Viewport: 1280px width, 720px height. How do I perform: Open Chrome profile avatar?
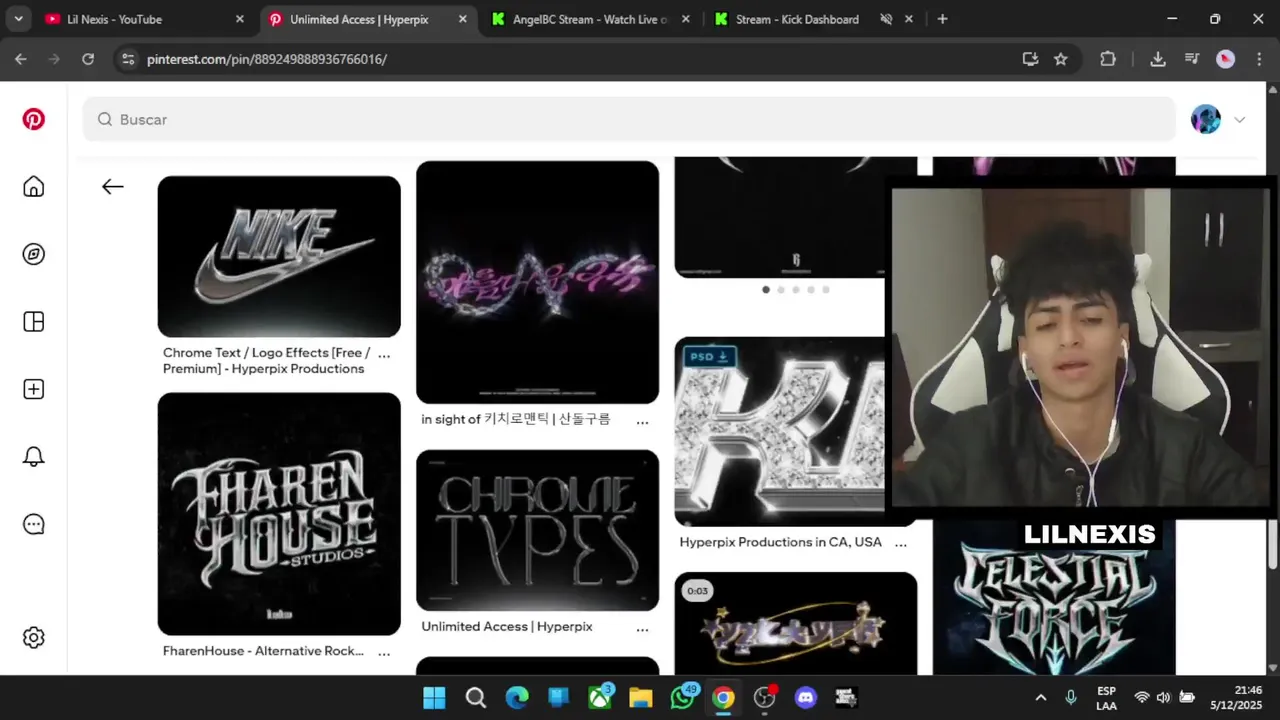pyautogui.click(x=1225, y=59)
